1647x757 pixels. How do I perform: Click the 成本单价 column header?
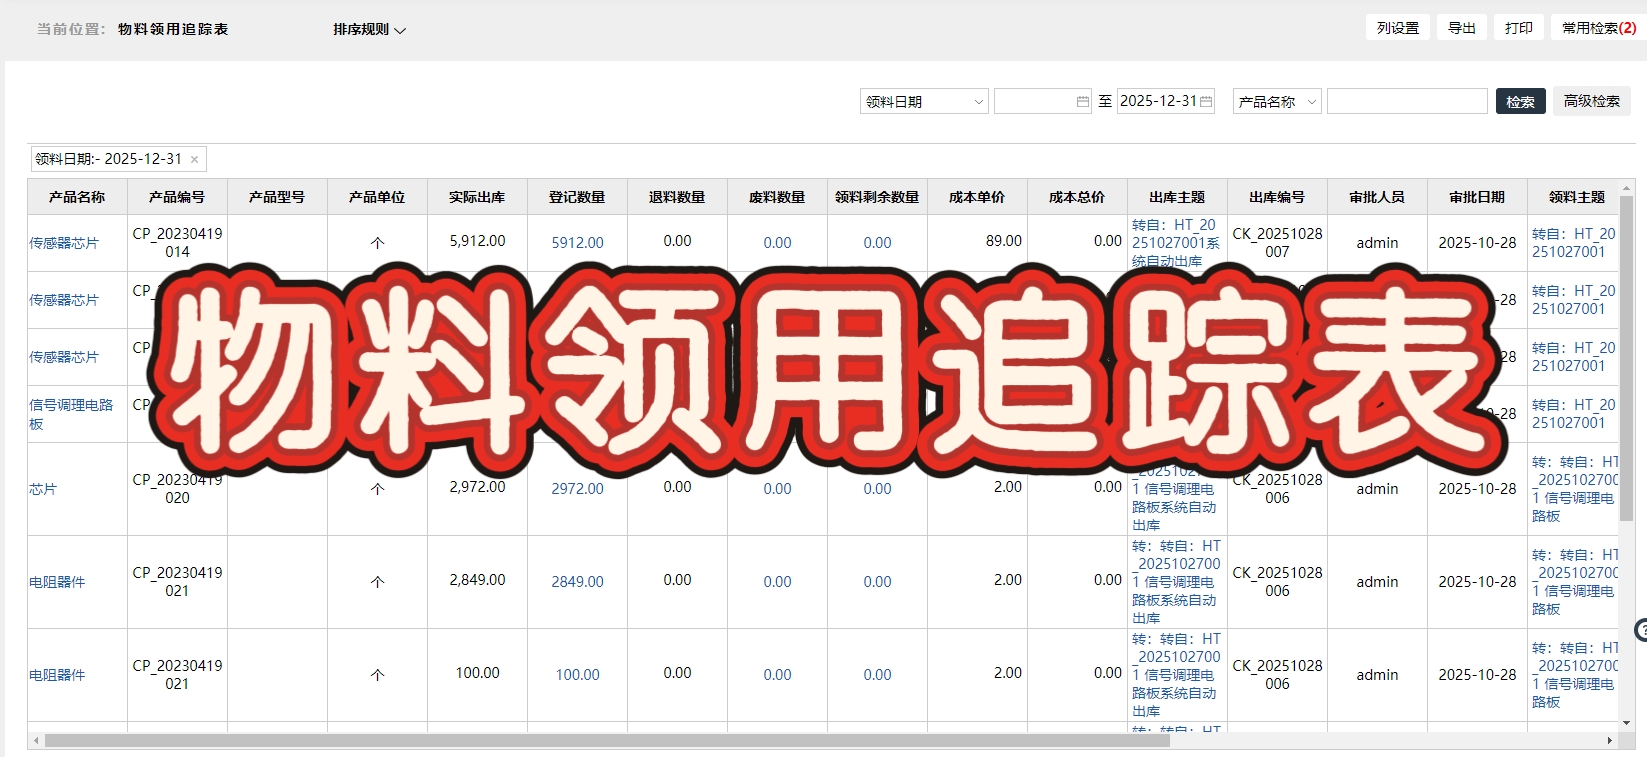[x=977, y=197]
